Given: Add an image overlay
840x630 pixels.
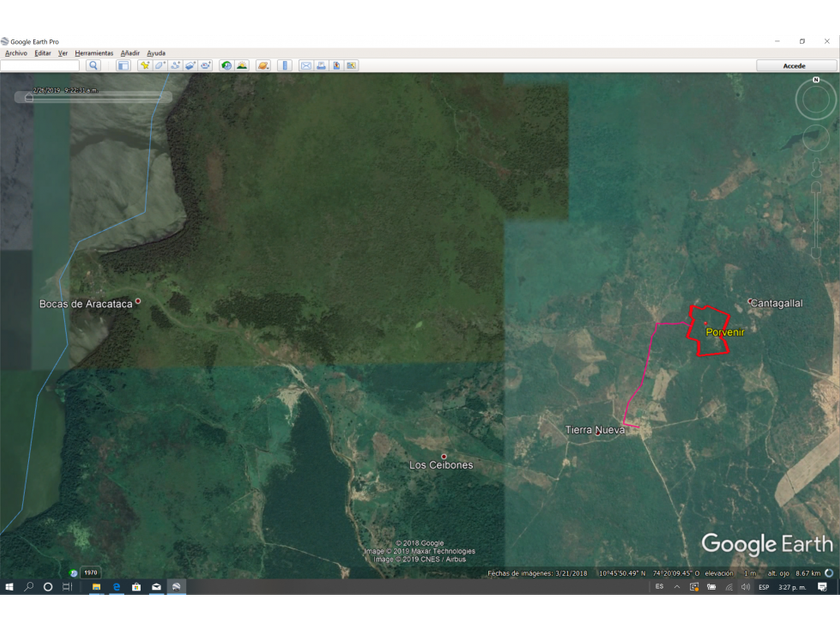Looking at the screenshot, I should (x=190, y=65).
